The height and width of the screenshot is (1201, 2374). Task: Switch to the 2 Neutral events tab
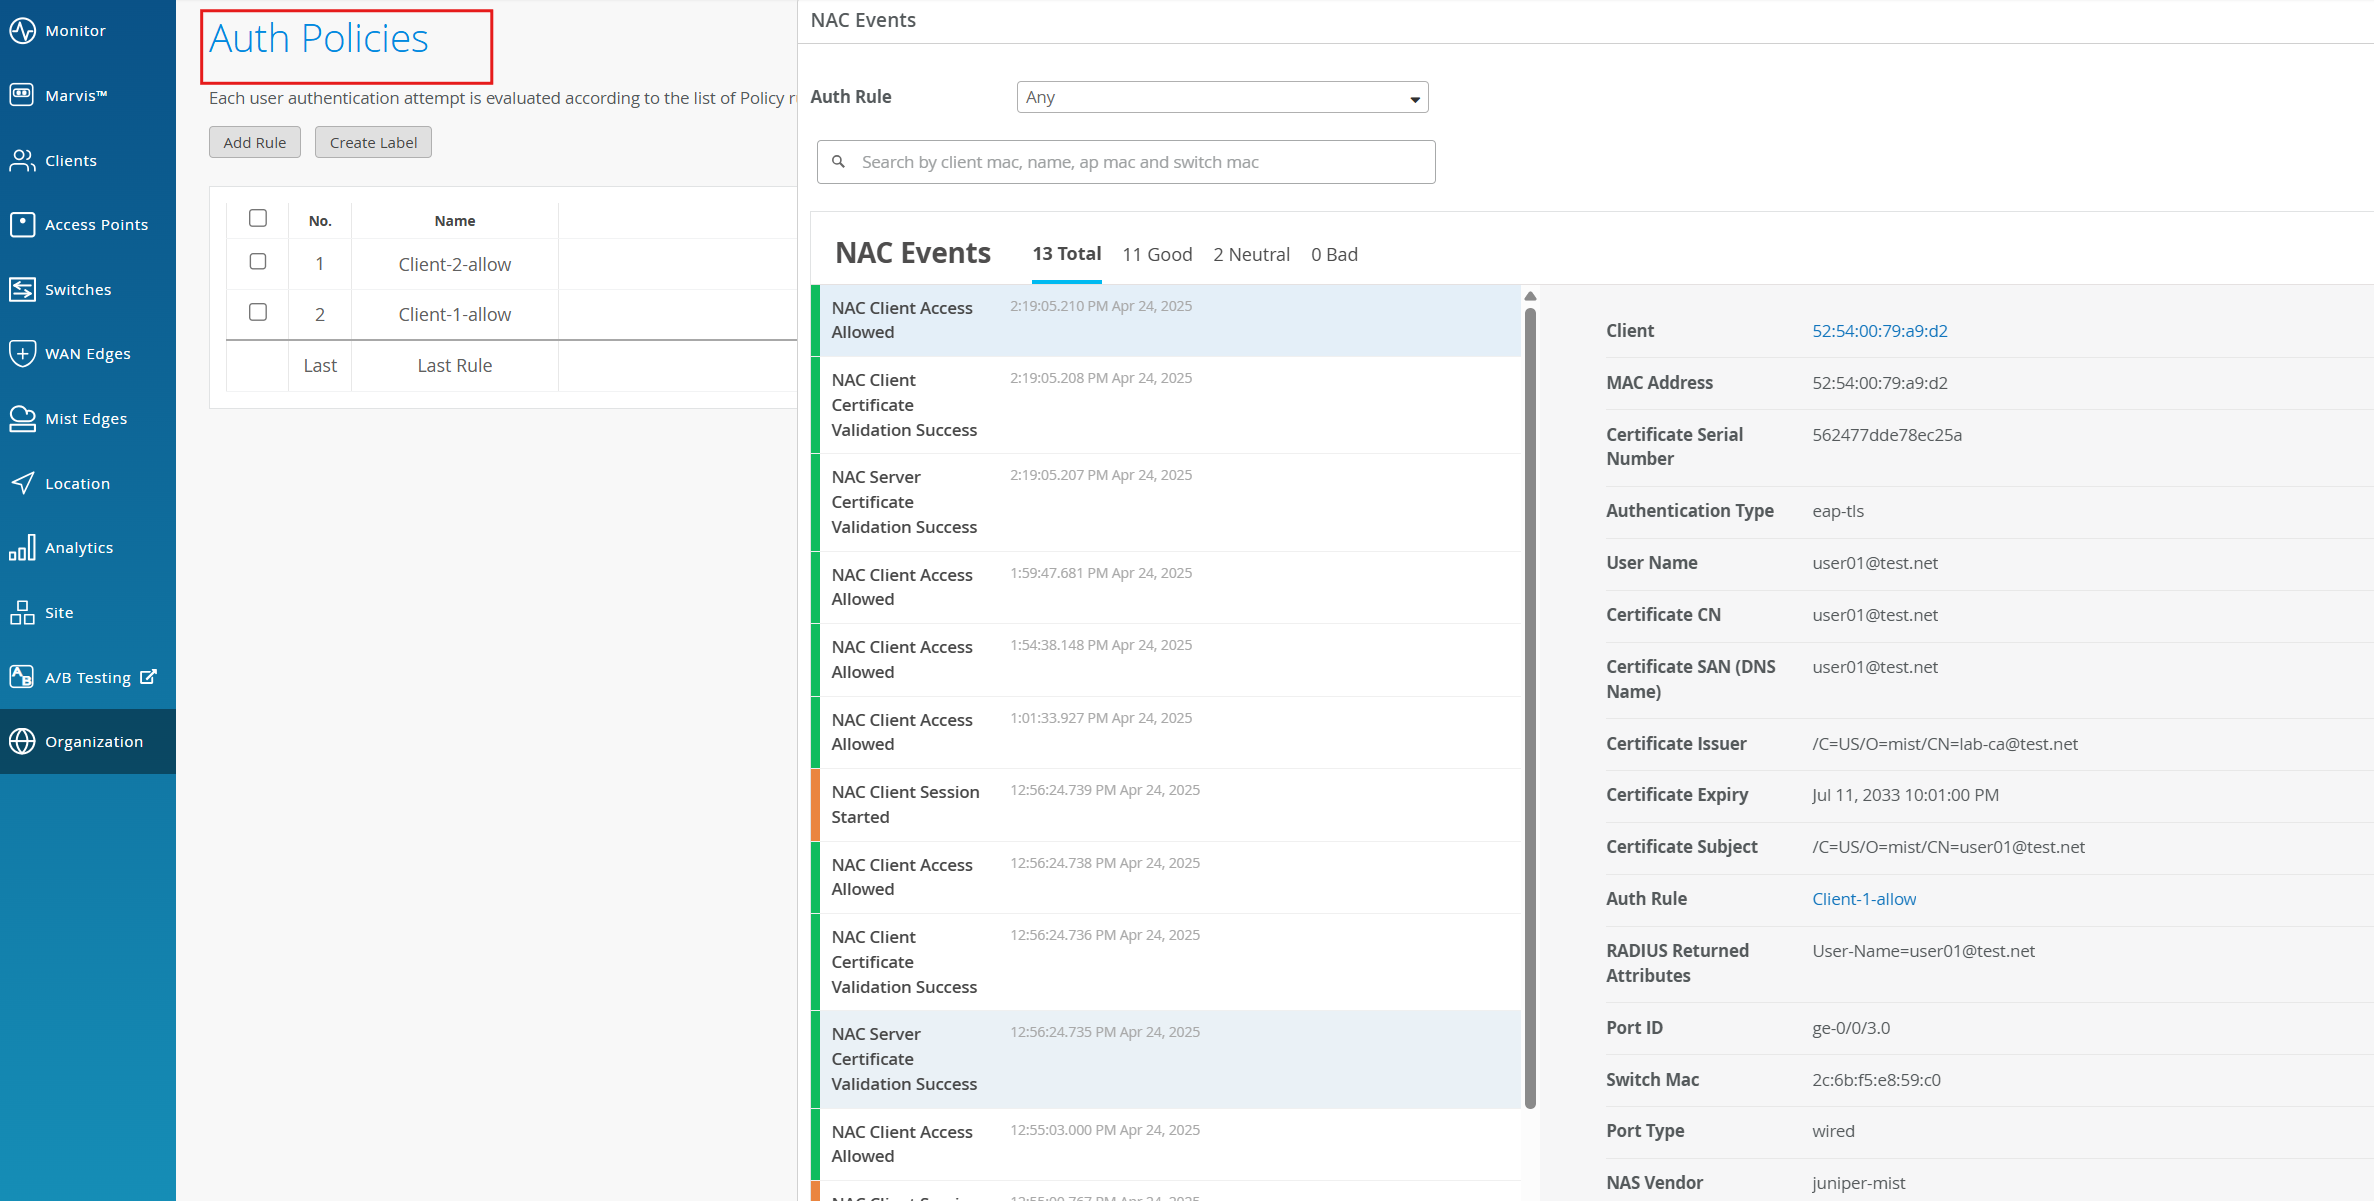click(1251, 254)
